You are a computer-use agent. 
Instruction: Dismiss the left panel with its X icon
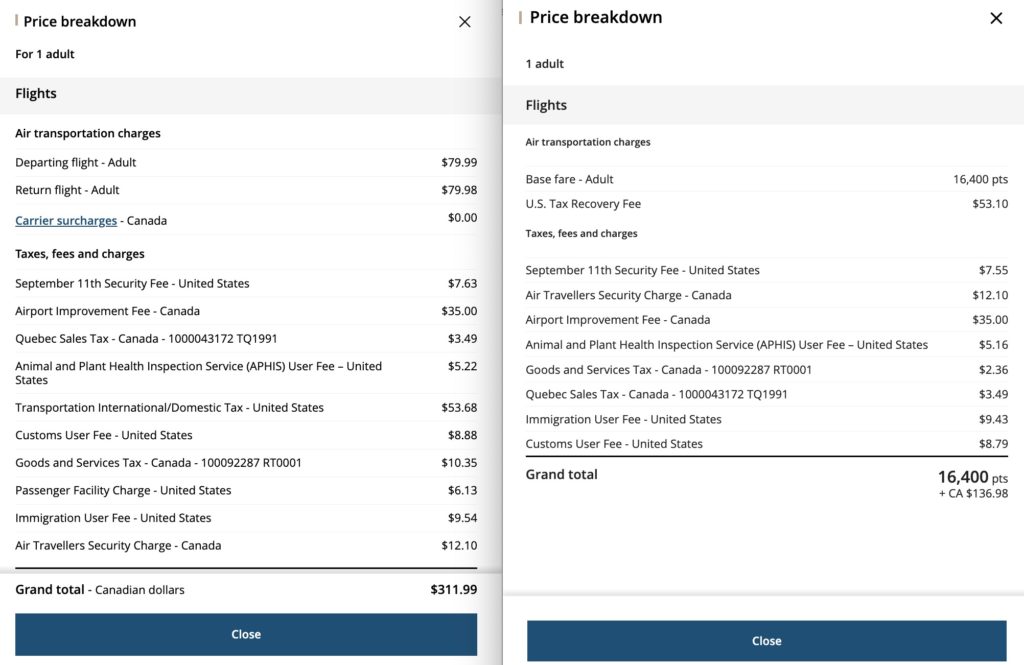tap(464, 21)
